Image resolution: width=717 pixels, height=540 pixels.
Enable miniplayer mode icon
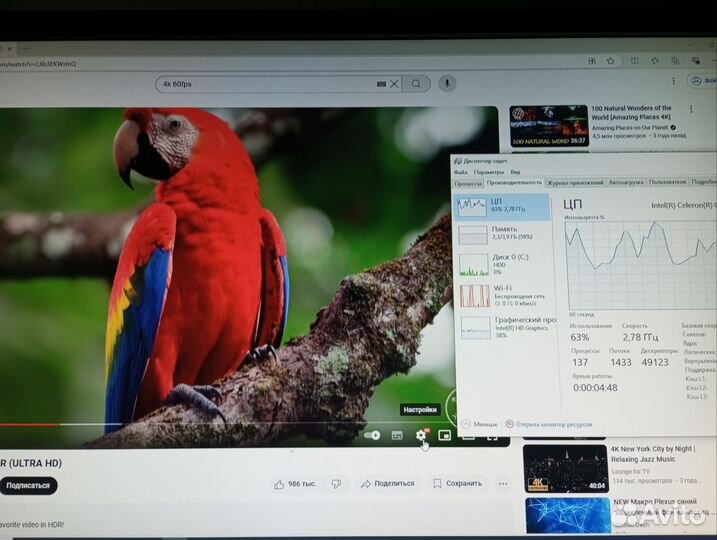pyautogui.click(x=445, y=435)
